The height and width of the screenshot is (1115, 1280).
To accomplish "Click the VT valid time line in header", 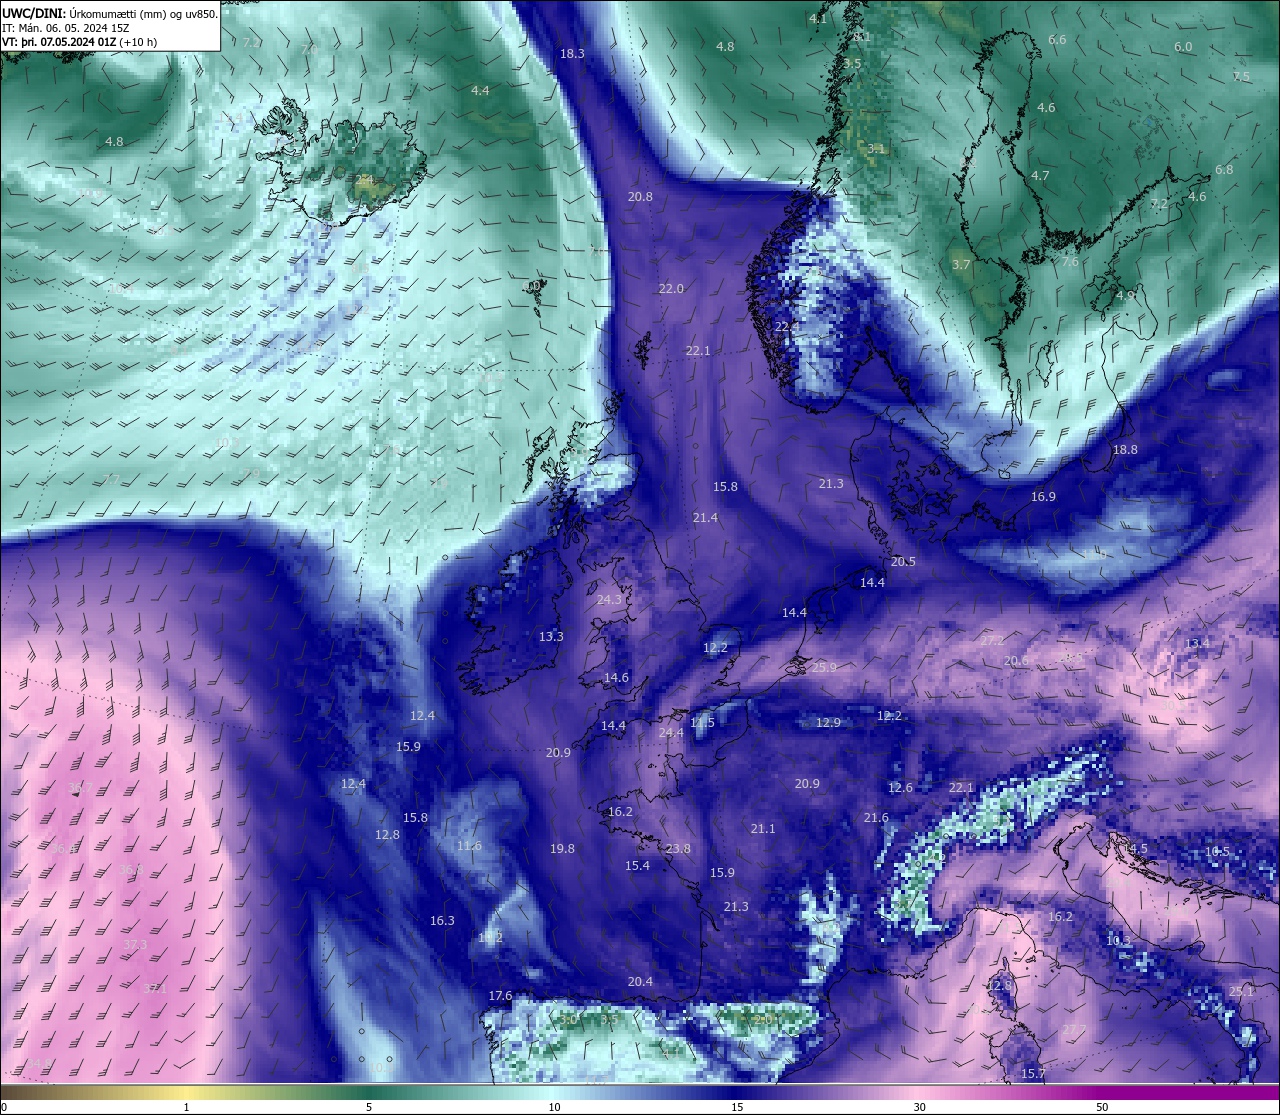I will click(x=79, y=42).
